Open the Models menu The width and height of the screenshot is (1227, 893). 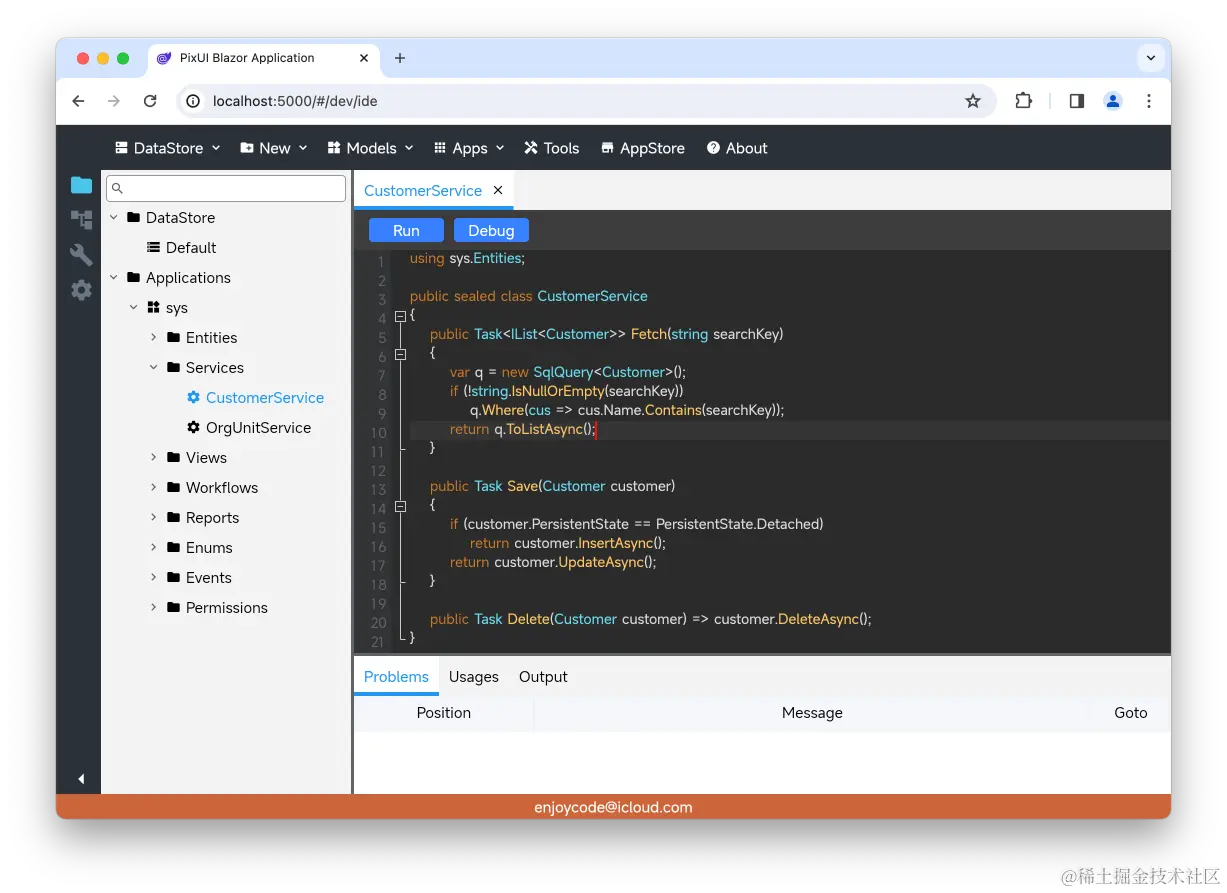[x=370, y=148]
